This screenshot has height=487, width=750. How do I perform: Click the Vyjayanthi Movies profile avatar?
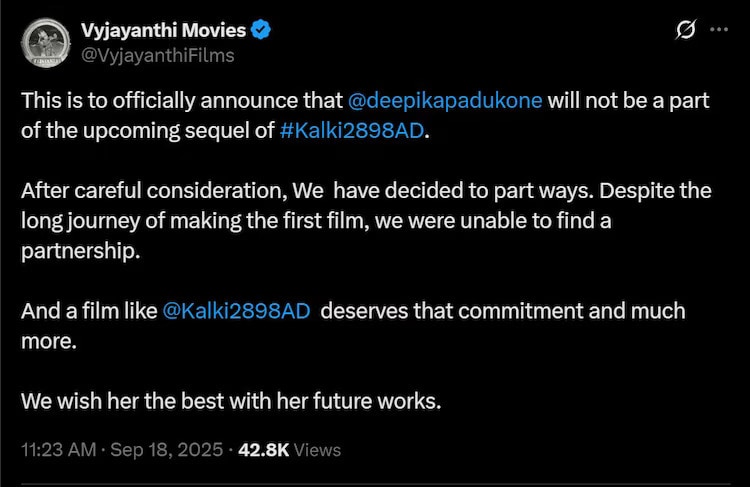pyautogui.click(x=43, y=43)
